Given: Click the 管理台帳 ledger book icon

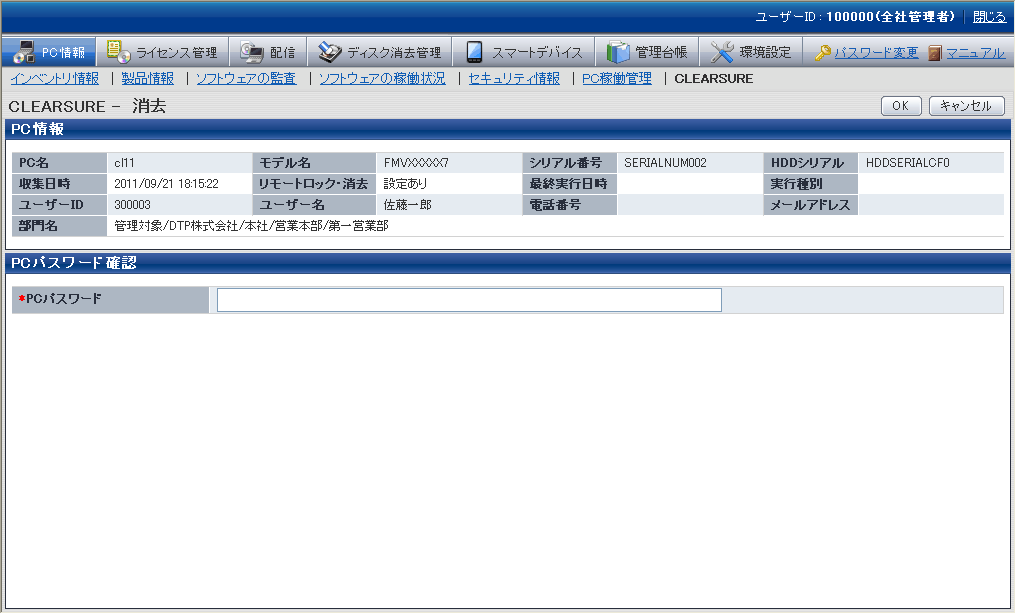Looking at the screenshot, I should [x=618, y=52].
